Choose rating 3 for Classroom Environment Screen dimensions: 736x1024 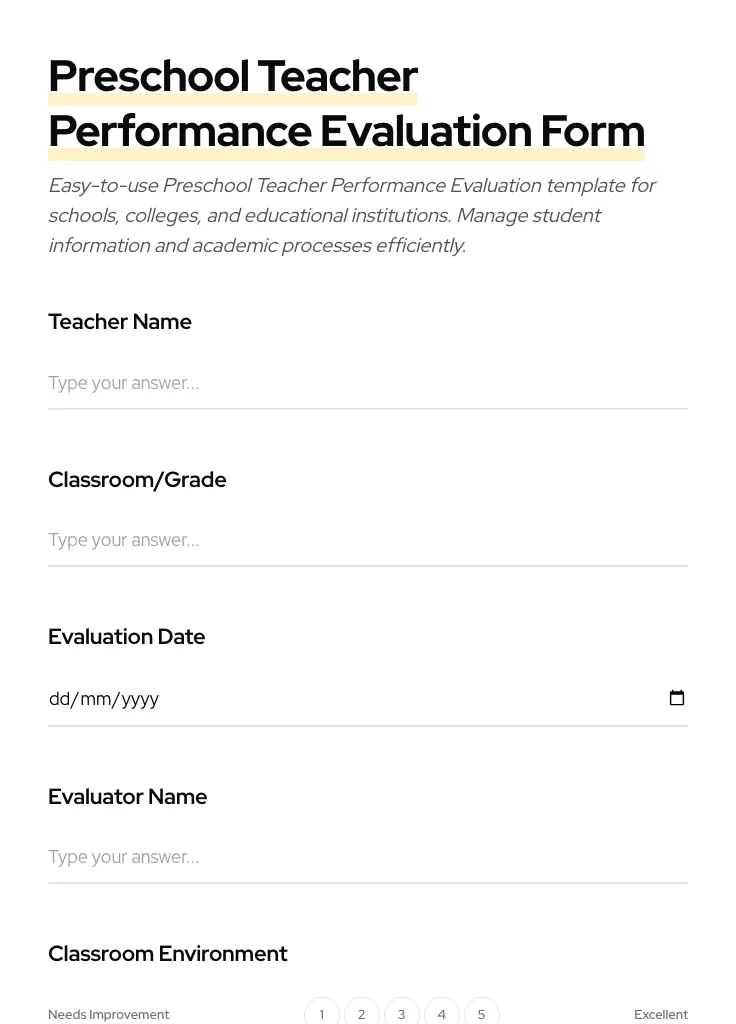pyautogui.click(x=401, y=1013)
